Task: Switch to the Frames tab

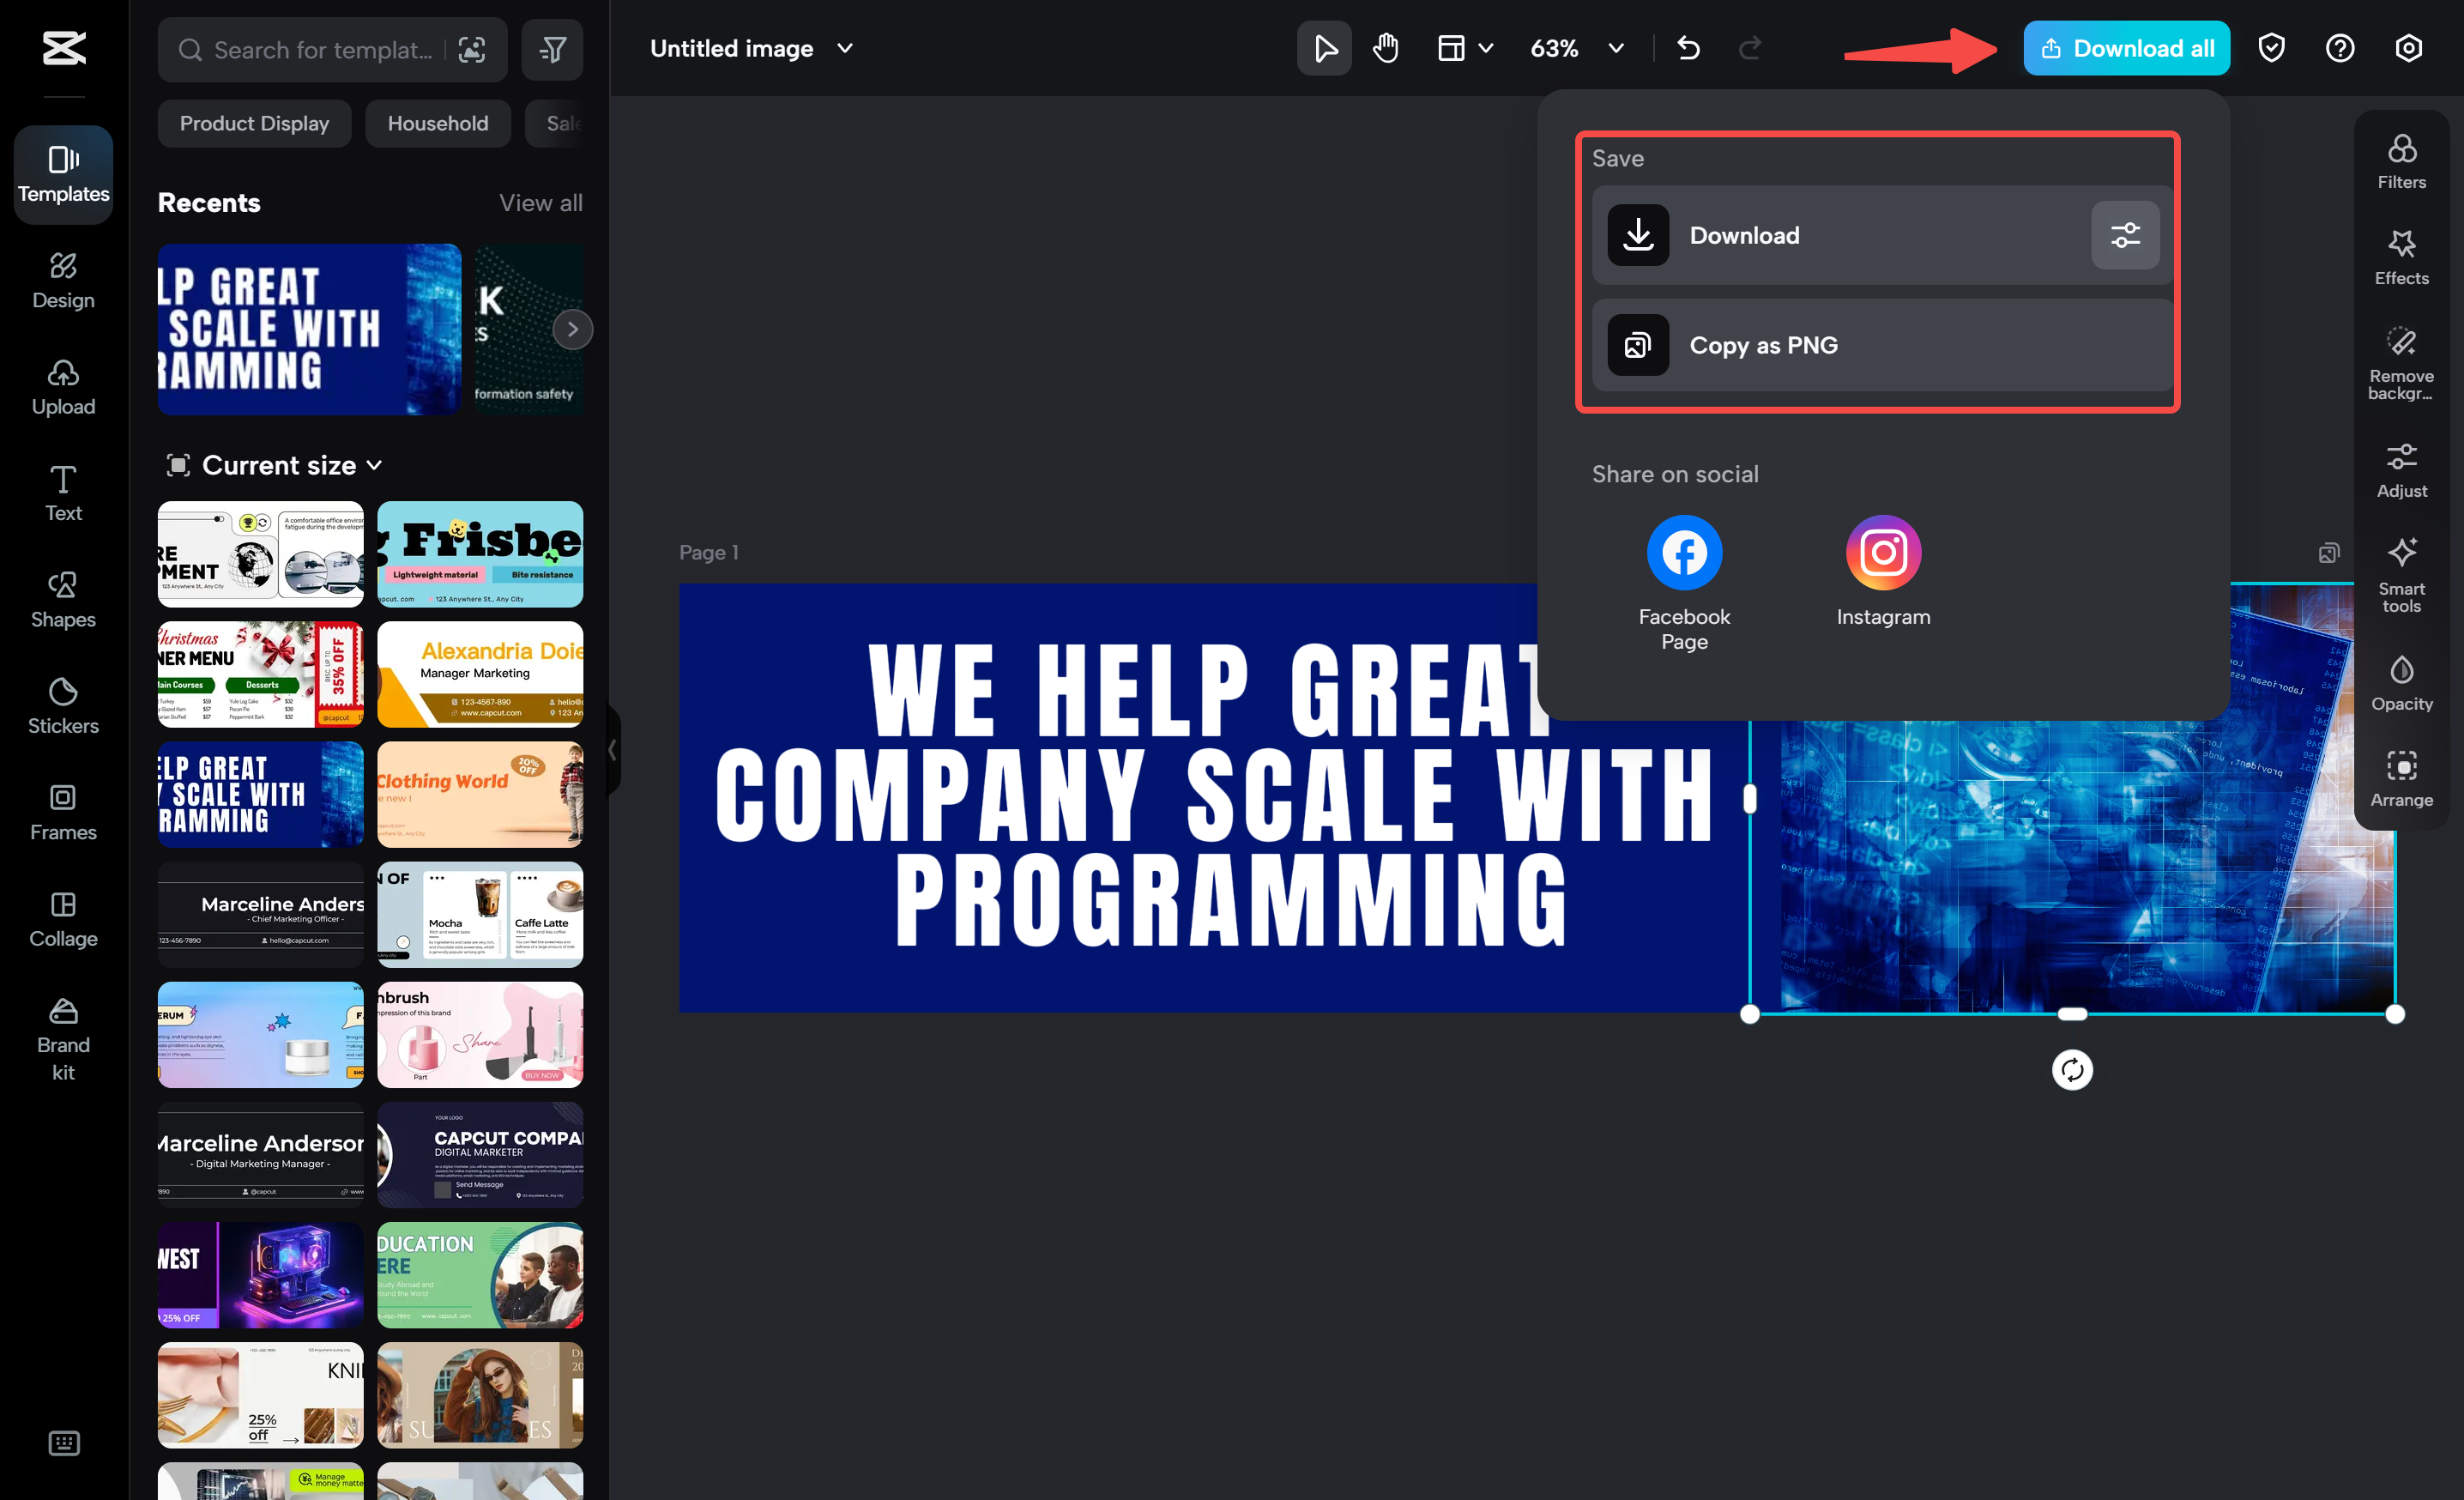Action: click(63, 812)
